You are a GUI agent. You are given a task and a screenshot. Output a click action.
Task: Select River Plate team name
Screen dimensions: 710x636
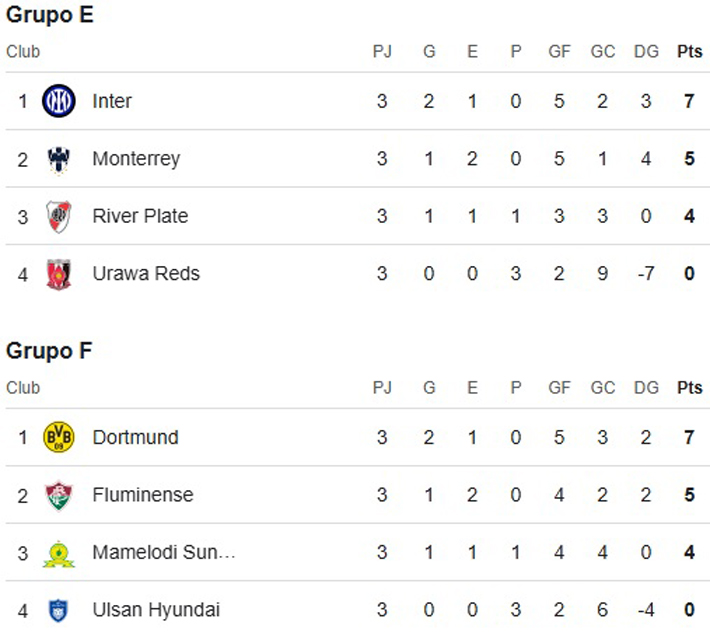140,216
